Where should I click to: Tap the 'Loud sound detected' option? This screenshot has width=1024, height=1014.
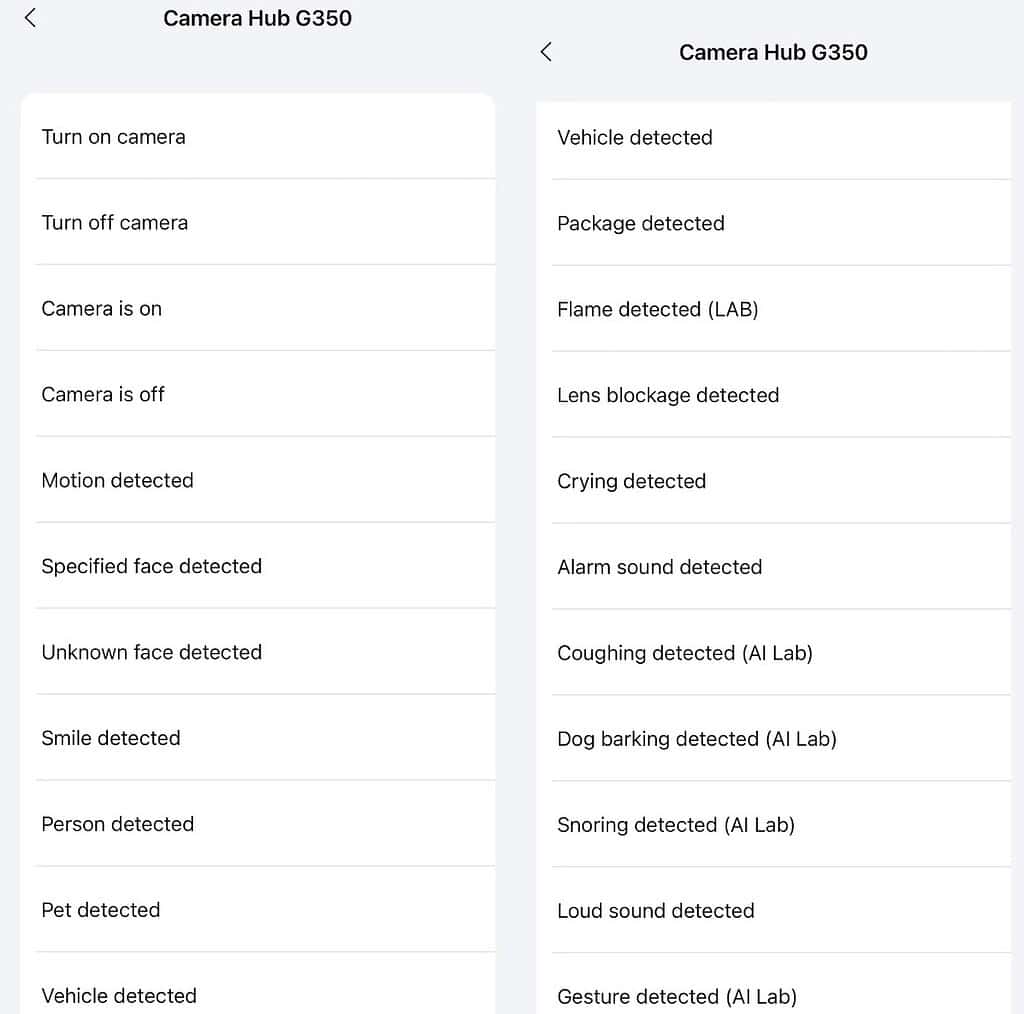pos(656,911)
